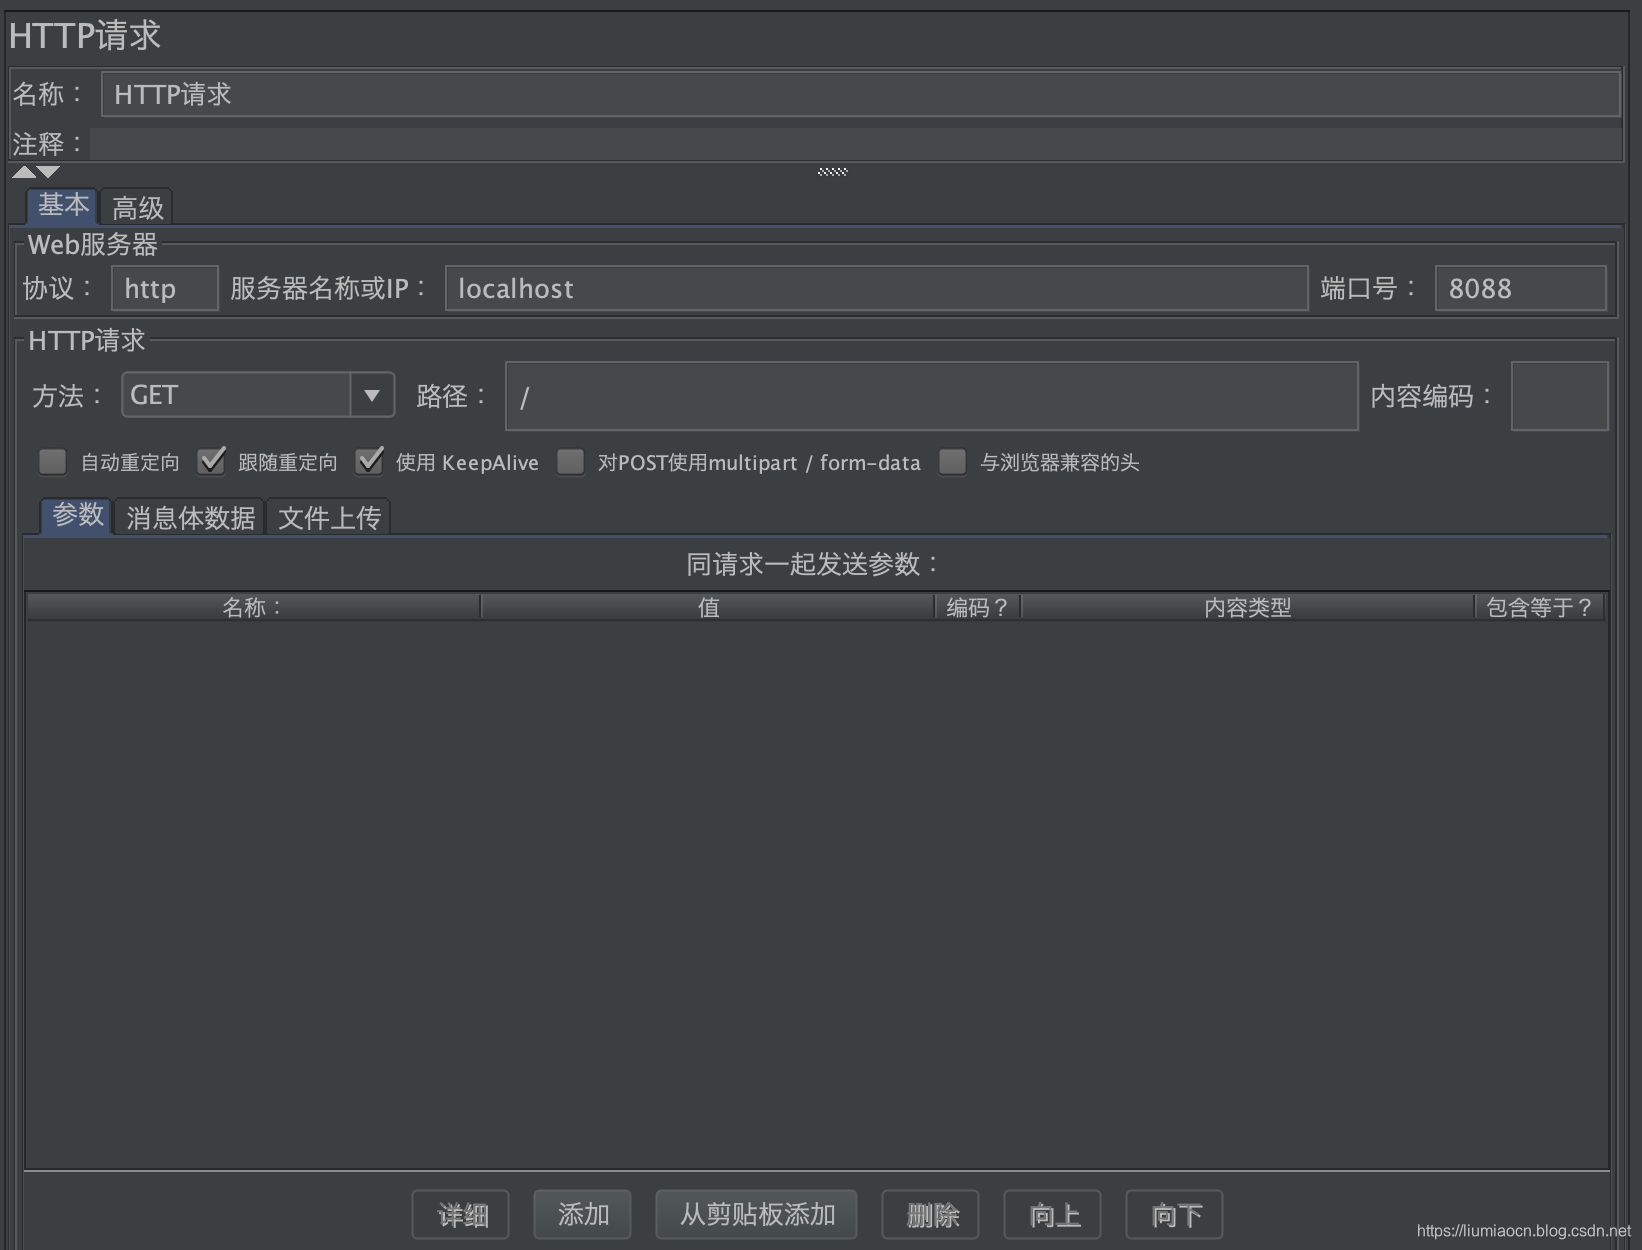Switch to the 基本 tab
1642x1250 pixels.
point(63,206)
